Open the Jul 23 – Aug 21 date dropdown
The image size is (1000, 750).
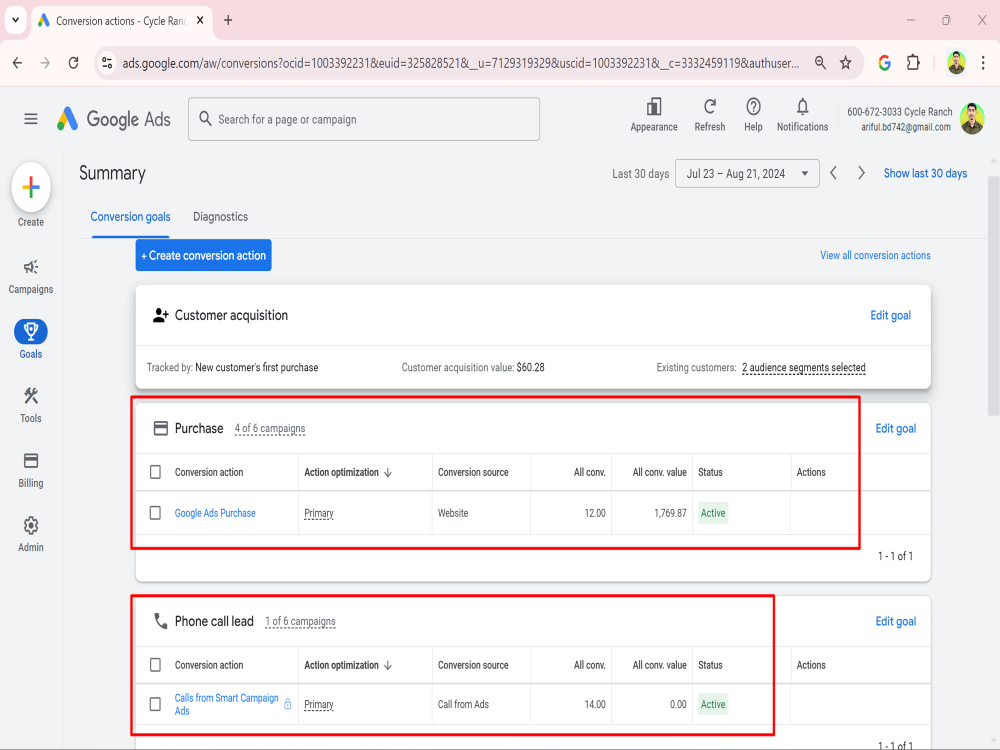click(x=747, y=173)
